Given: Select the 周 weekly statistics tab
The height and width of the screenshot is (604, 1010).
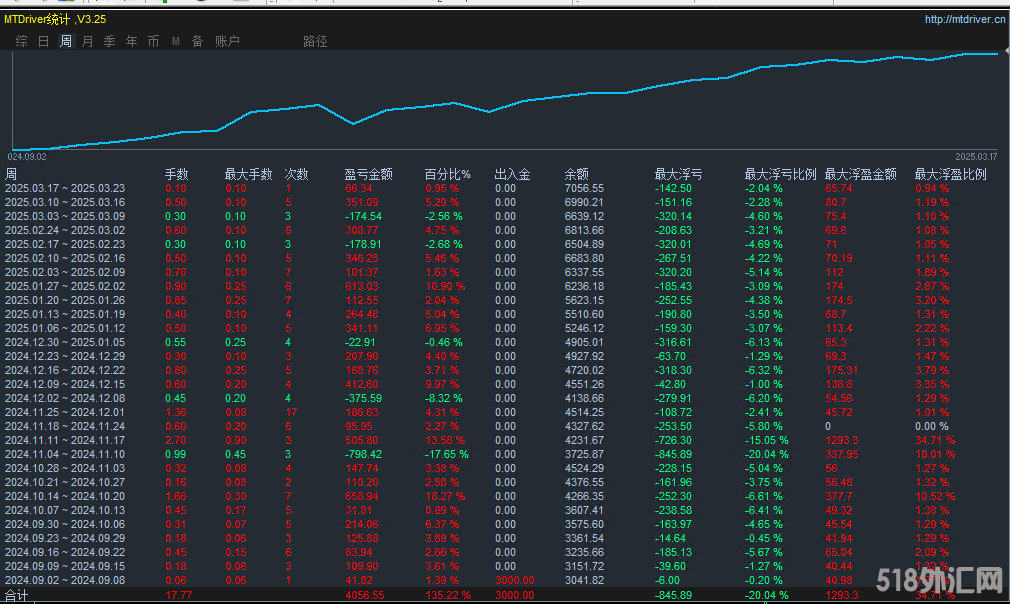Looking at the screenshot, I should click(66, 41).
